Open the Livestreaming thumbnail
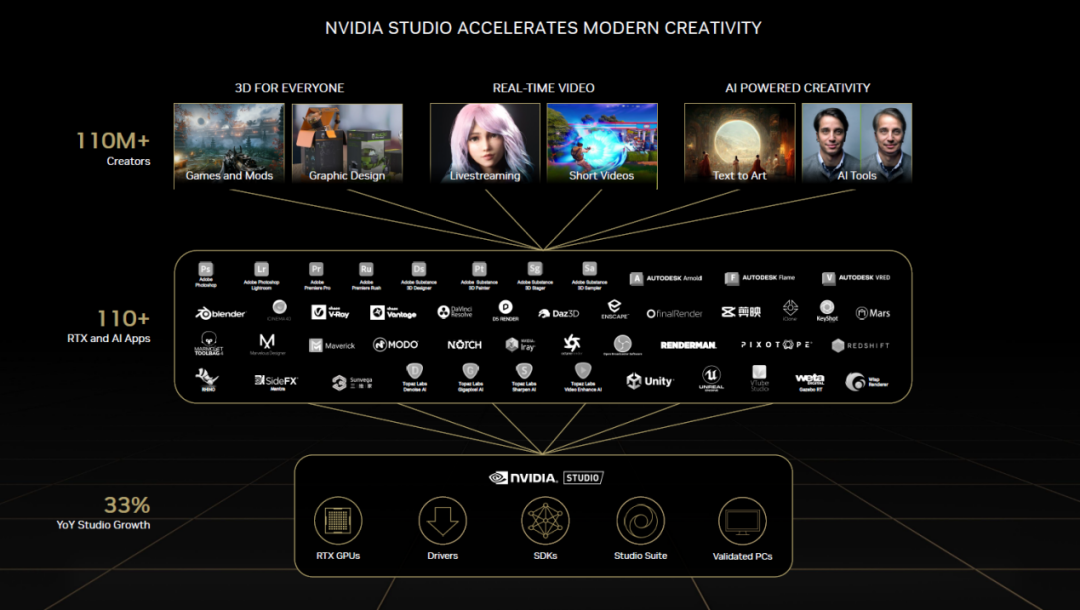Screen dimensions: 1080x610 tap(485, 143)
